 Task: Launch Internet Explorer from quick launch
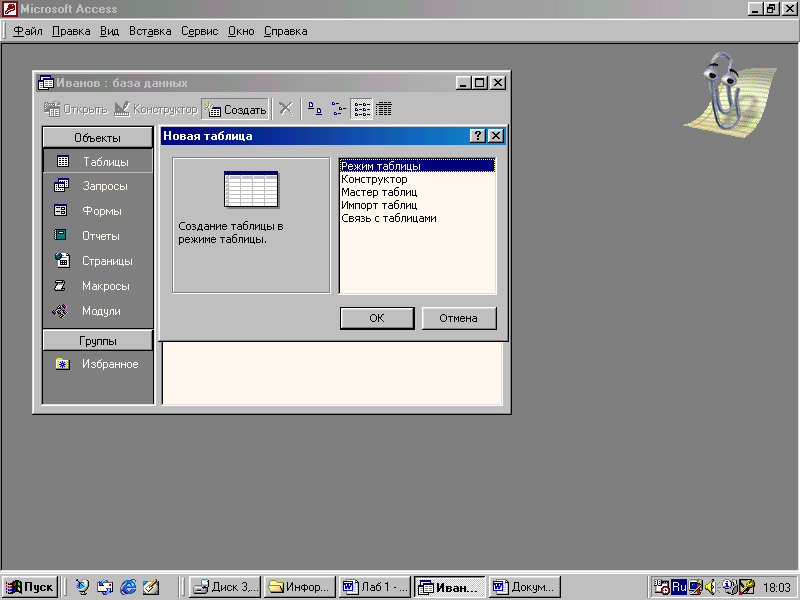[128, 587]
